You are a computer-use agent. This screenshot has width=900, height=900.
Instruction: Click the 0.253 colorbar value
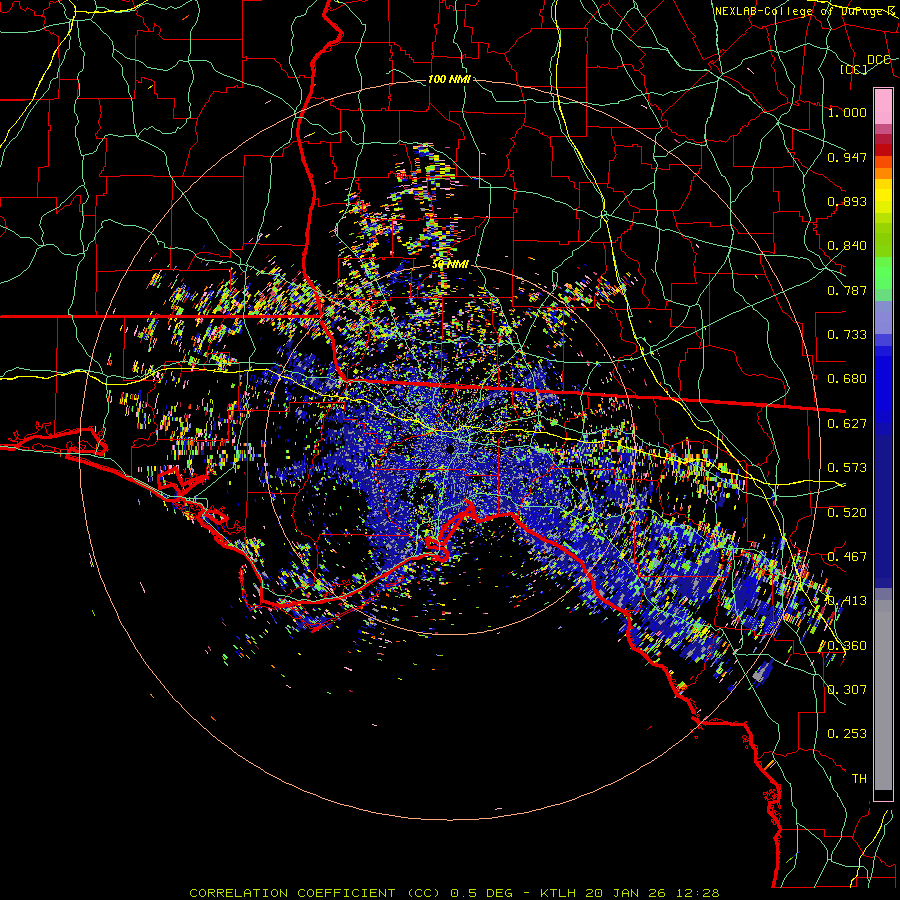(847, 734)
